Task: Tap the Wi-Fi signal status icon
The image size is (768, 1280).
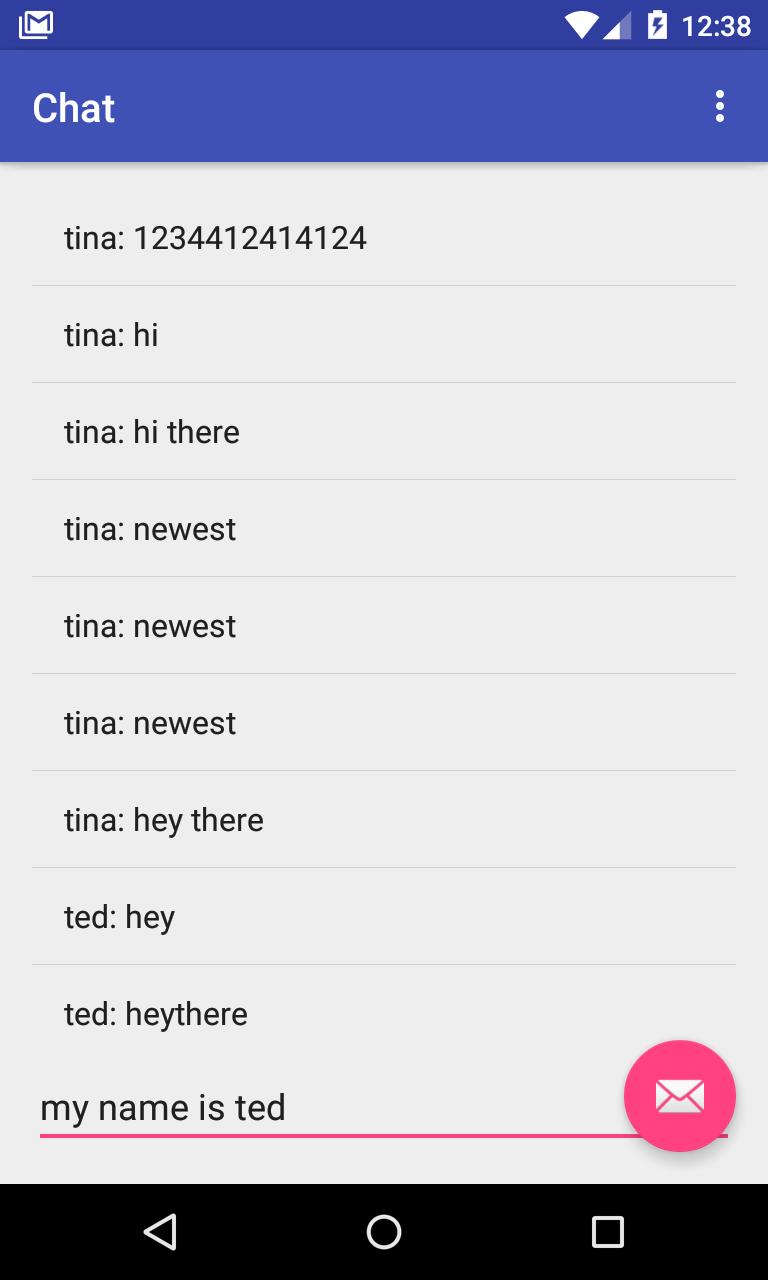Action: pyautogui.click(x=581, y=25)
